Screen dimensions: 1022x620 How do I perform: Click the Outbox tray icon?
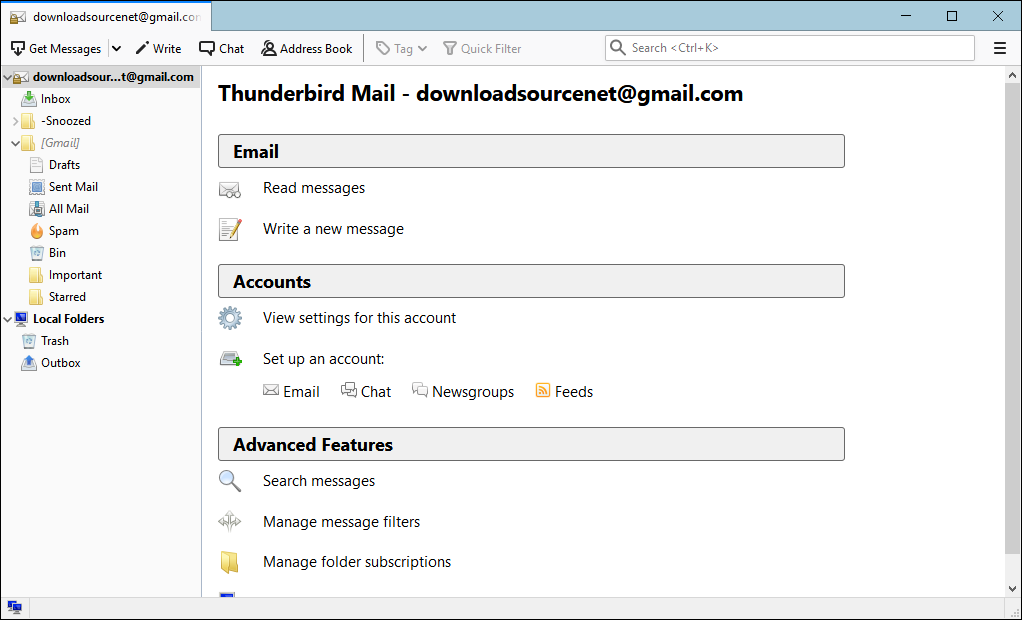pyautogui.click(x=29, y=363)
